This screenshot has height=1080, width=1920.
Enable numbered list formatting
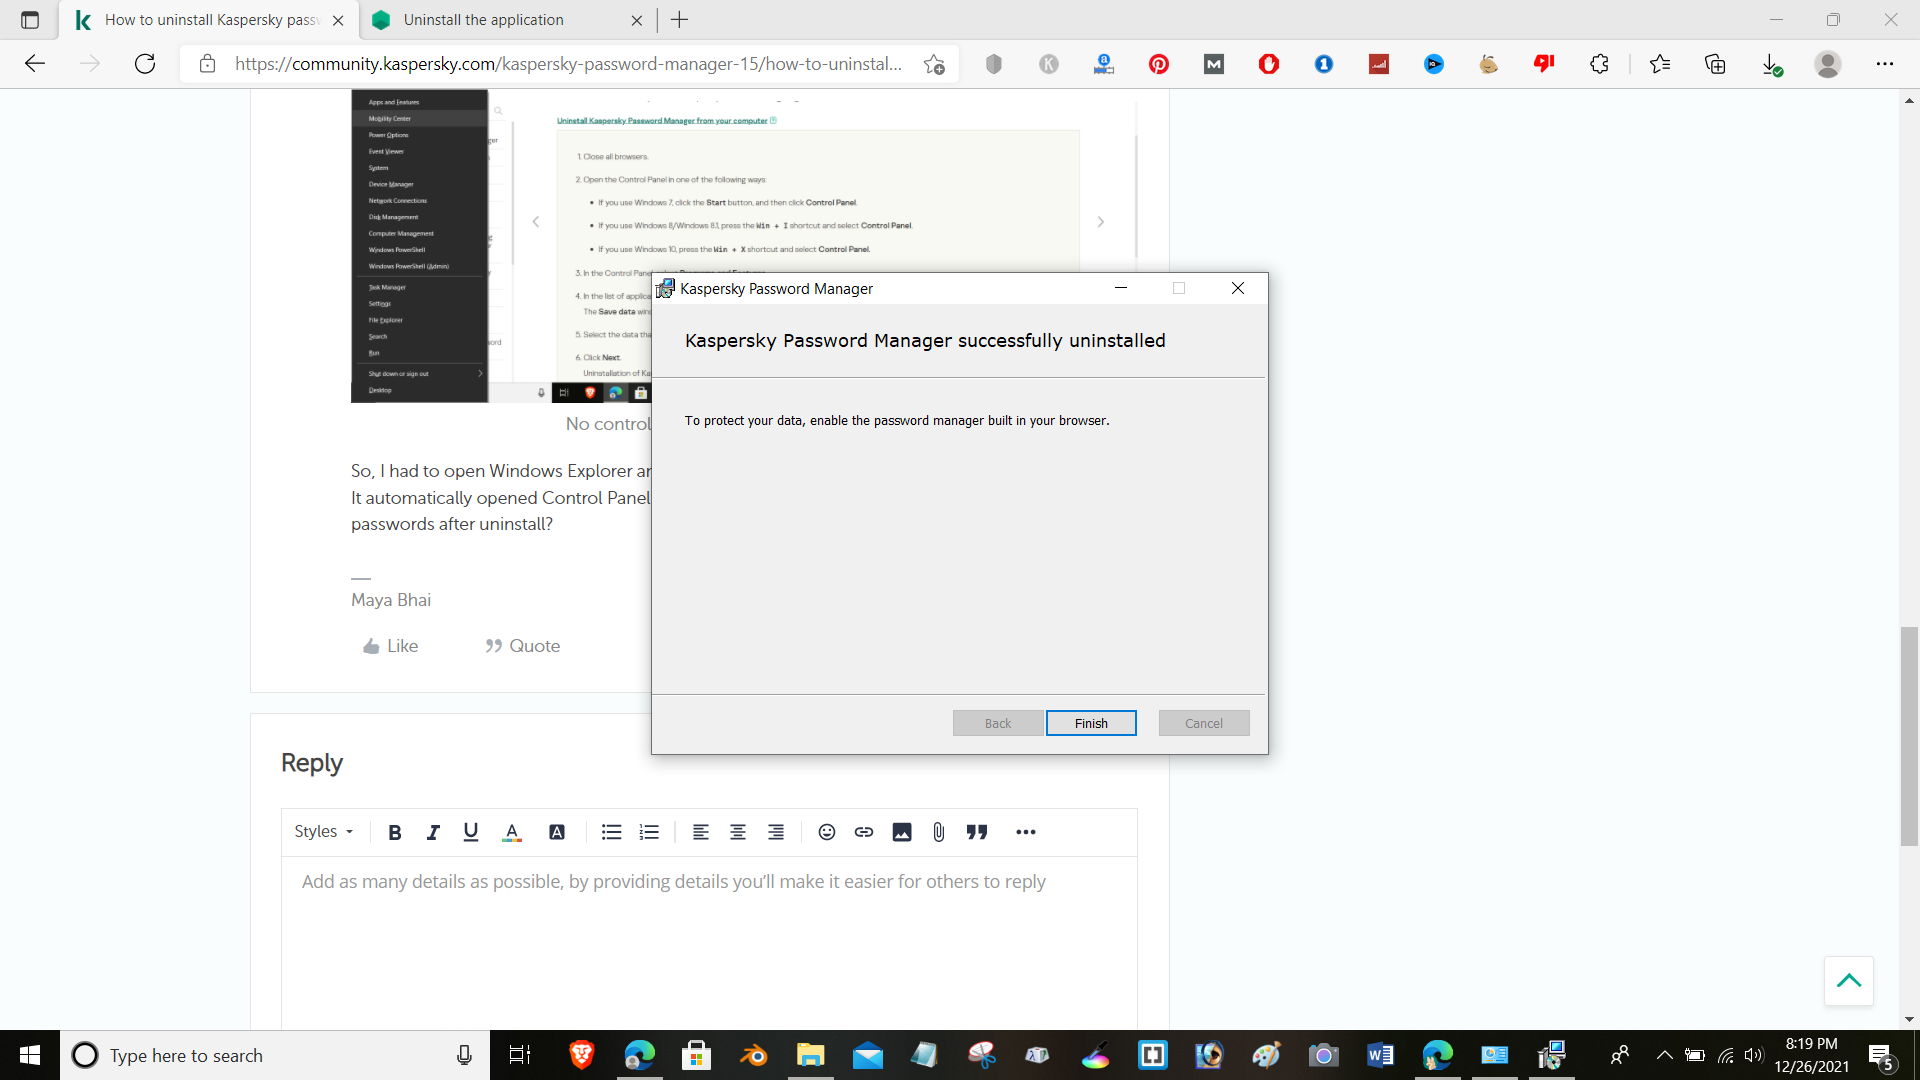(x=649, y=832)
